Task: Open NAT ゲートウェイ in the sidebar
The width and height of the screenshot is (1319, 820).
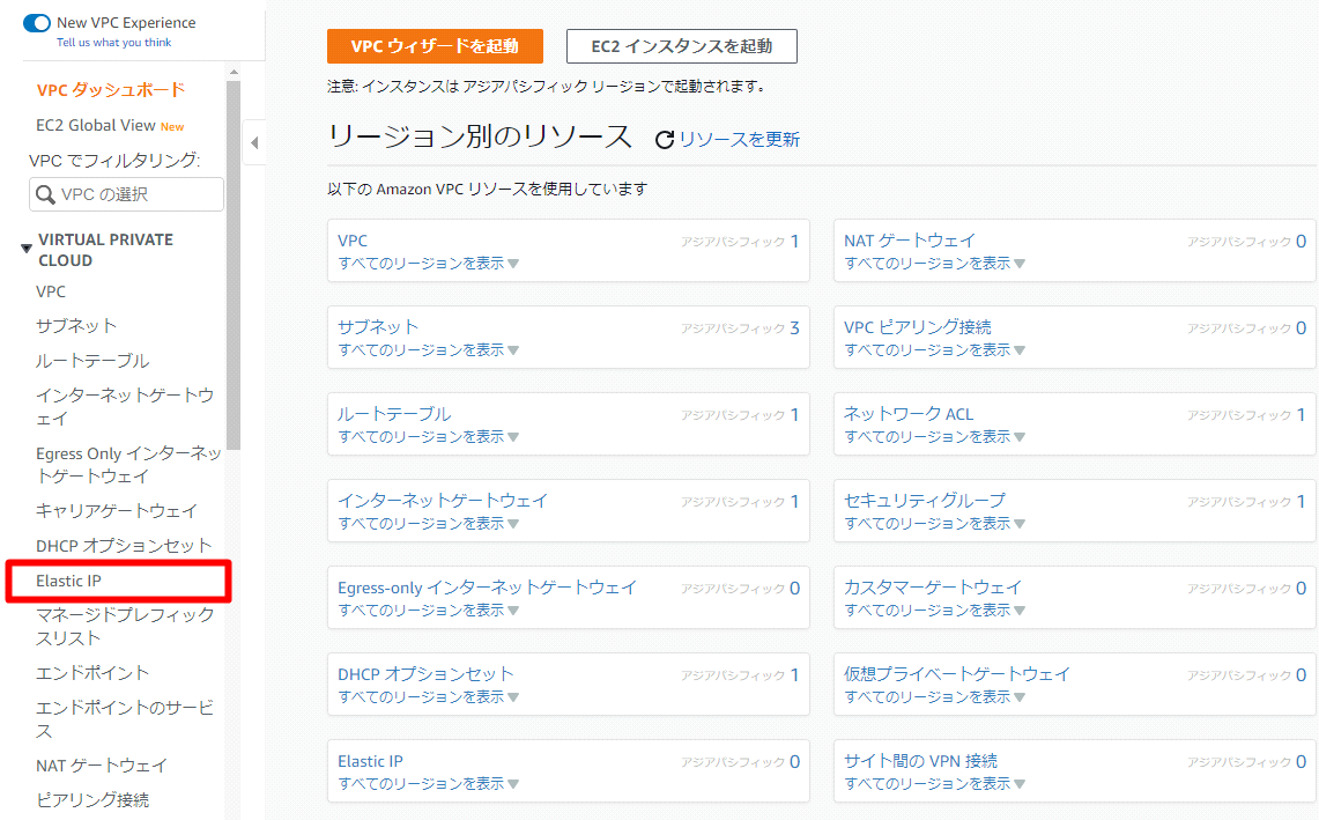Action: pos(102,766)
